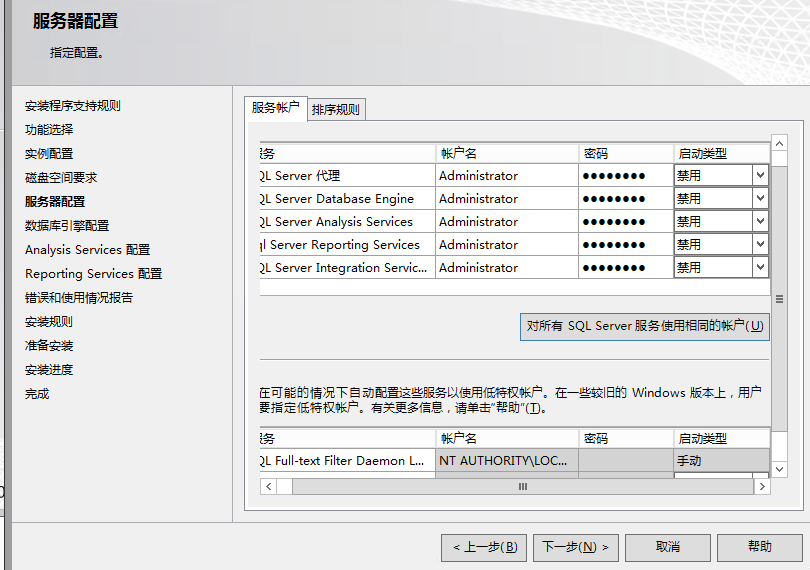This screenshot has width=810, height=570.
Task: Select SQL Server Database Engine service name
Action: [x=348, y=198]
